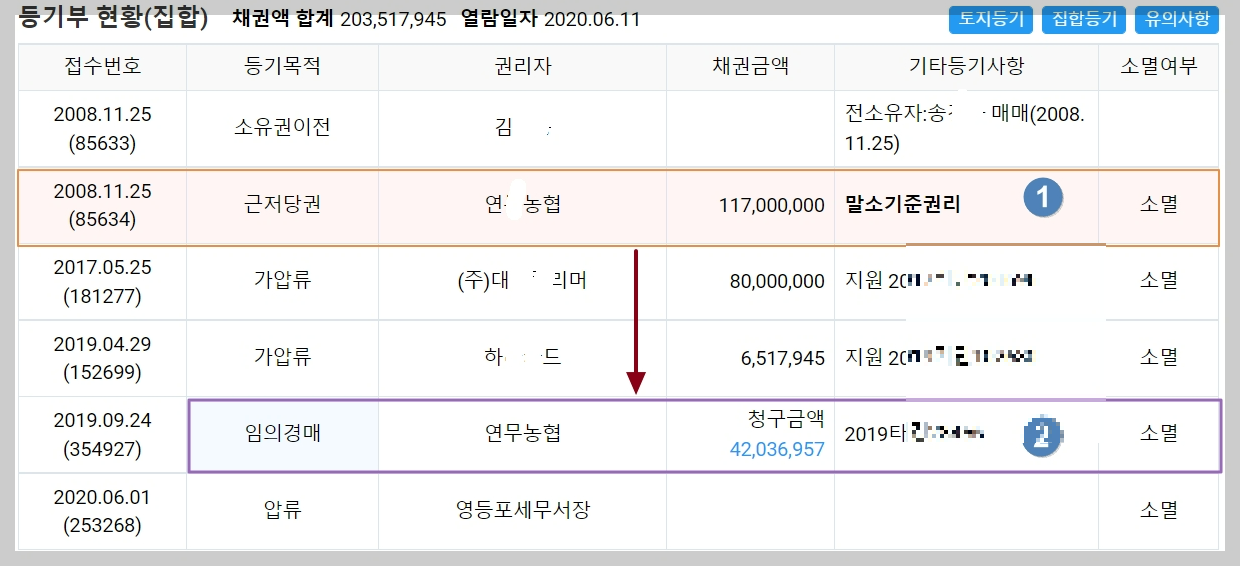The height and width of the screenshot is (566, 1240).
Task: Select receipt number 2019.09.24 (354927)
Action: 103,434
